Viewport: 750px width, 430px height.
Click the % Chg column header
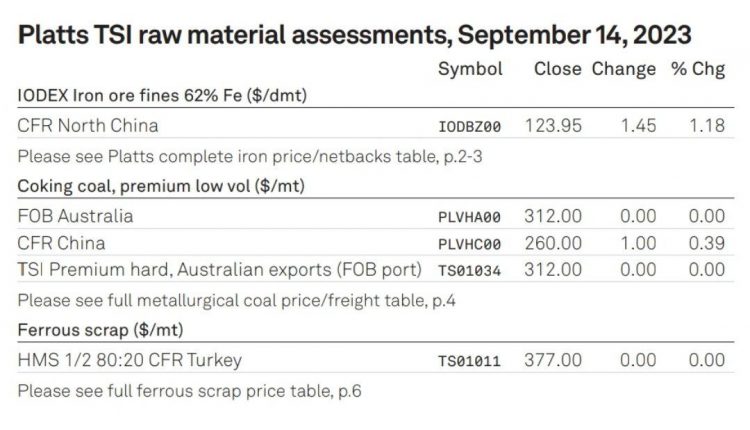698,69
